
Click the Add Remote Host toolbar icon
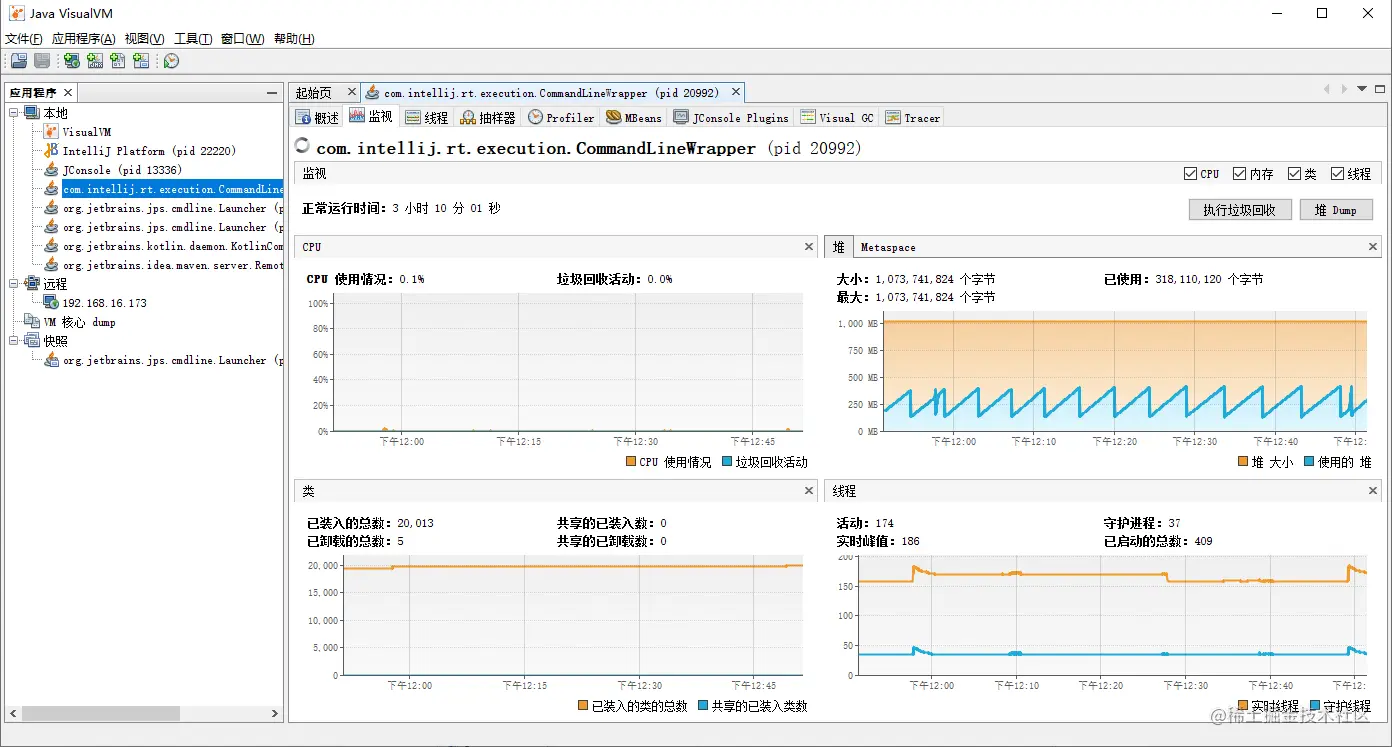72,61
